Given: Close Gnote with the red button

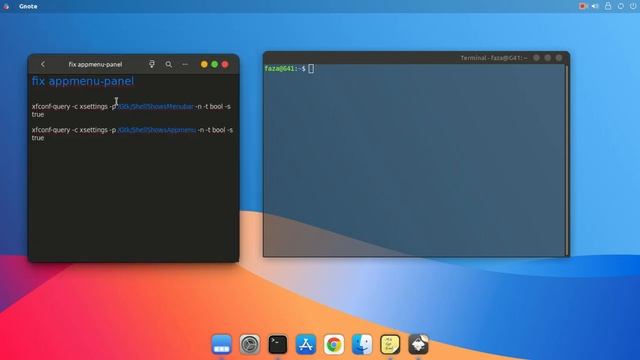Looking at the screenshot, I should tap(225, 64).
